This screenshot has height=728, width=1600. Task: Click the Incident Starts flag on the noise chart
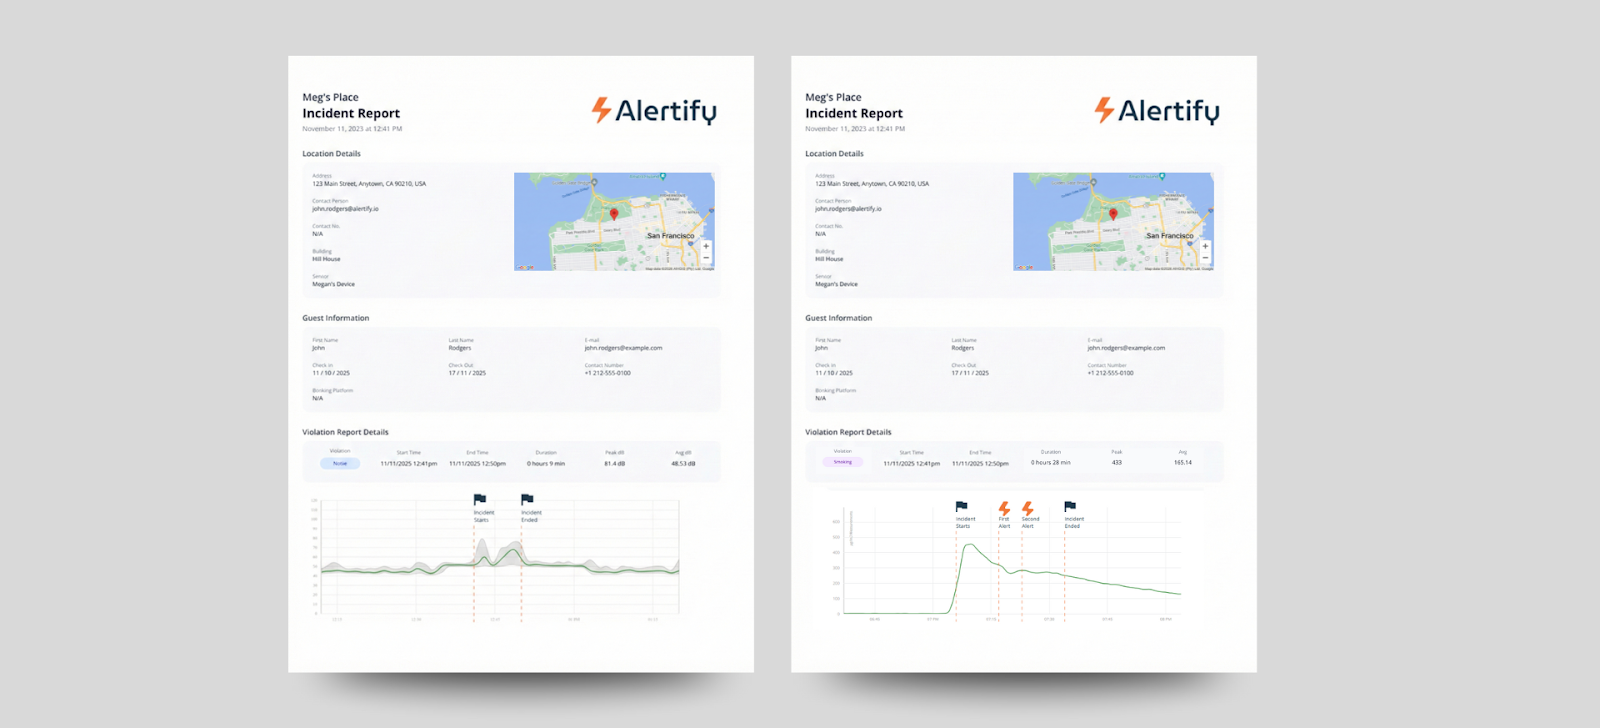tap(480, 499)
